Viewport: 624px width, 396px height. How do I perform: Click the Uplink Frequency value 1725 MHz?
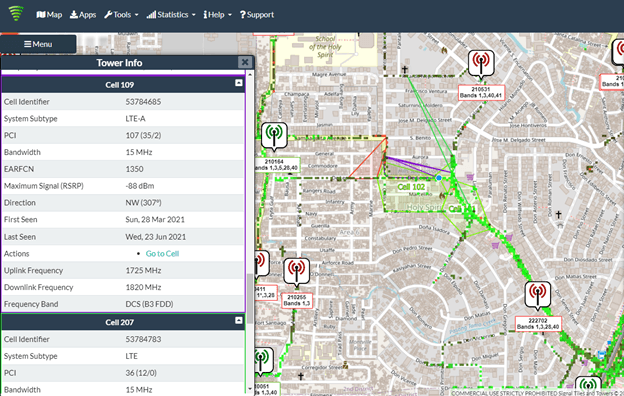point(143,271)
